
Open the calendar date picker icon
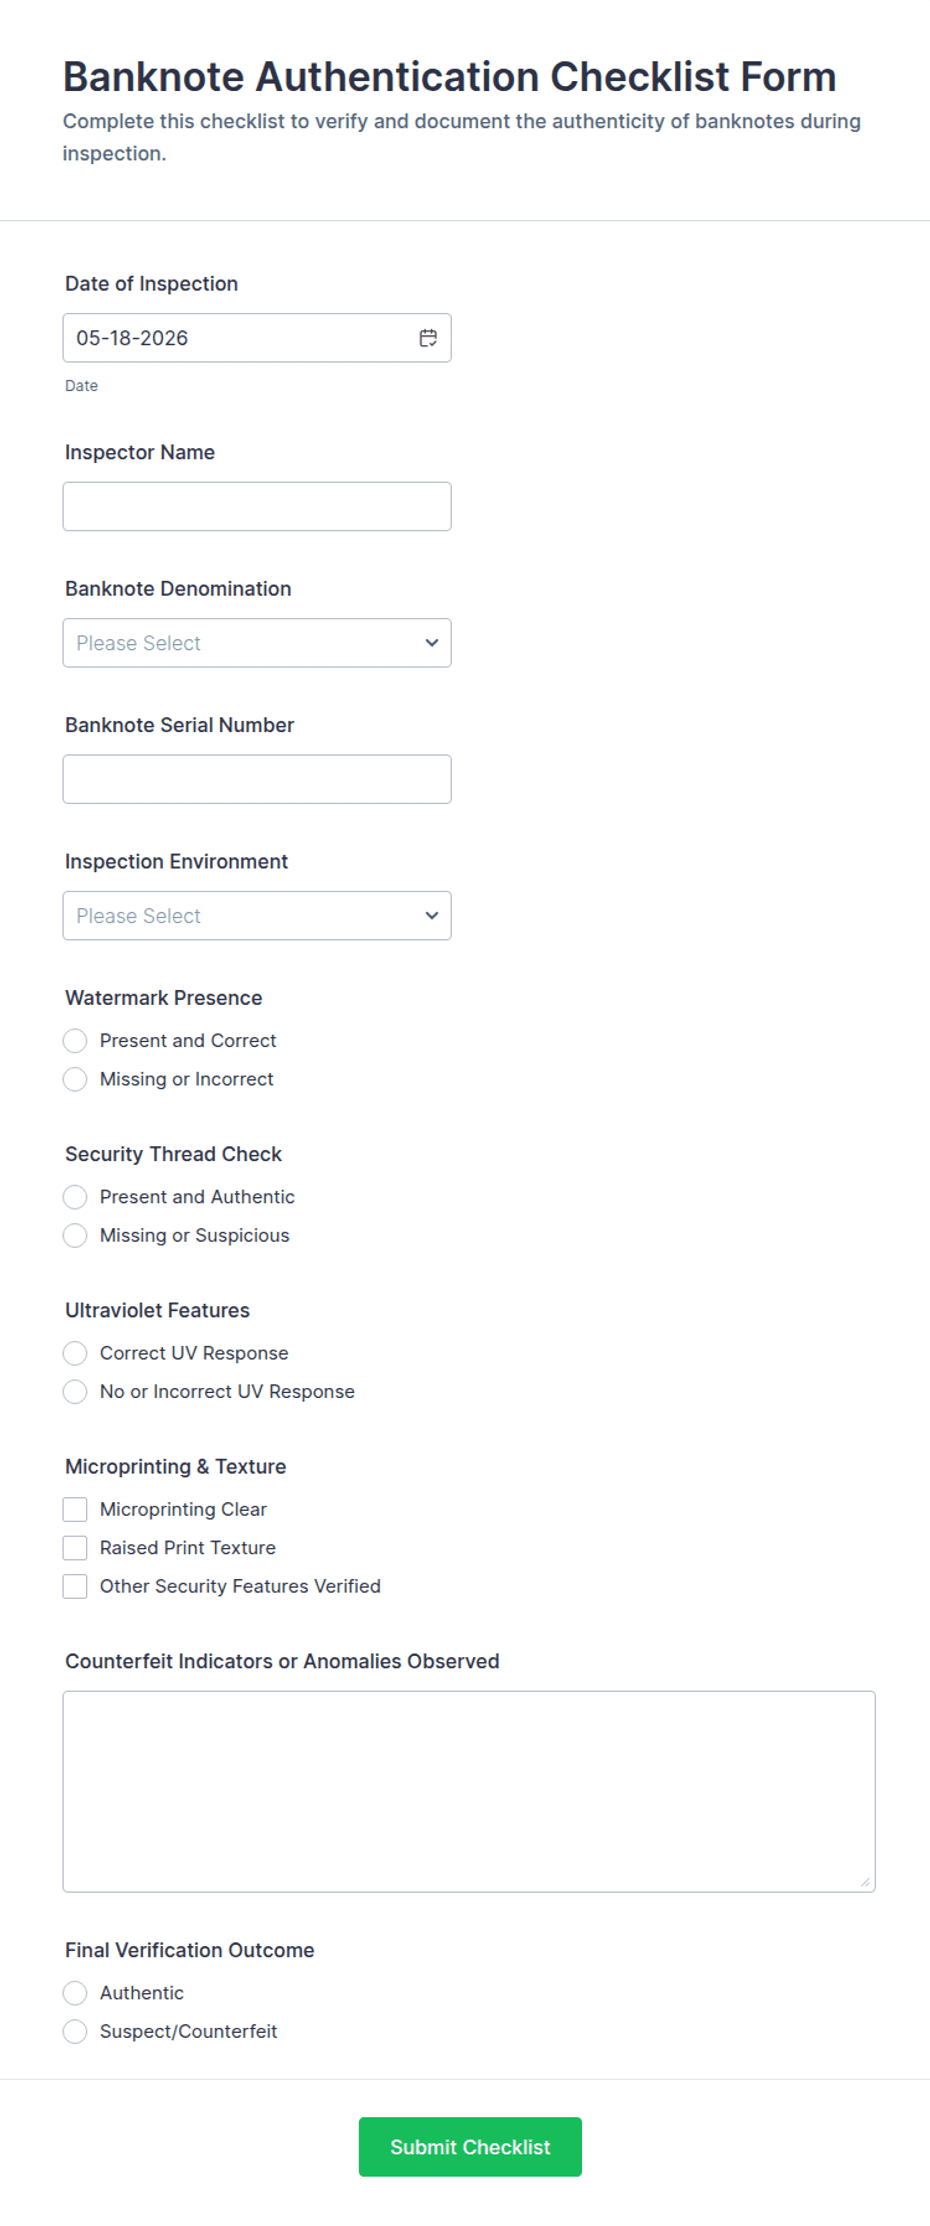428,338
